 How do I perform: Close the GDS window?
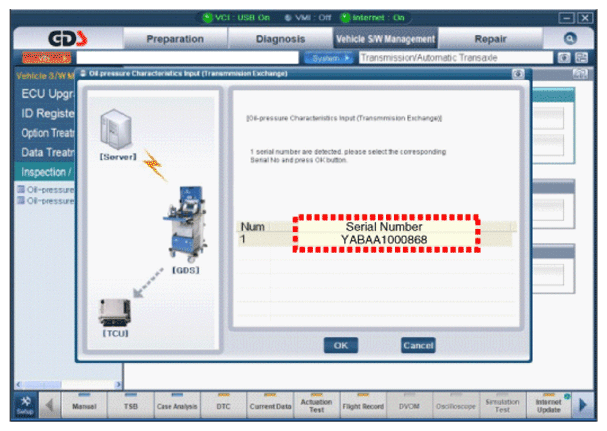pos(585,18)
